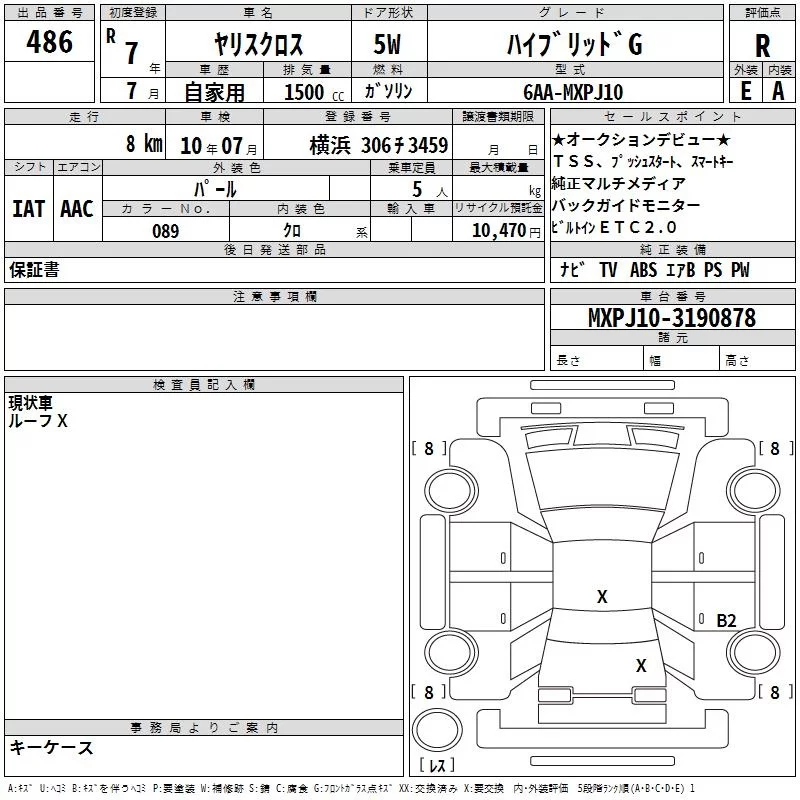The height and width of the screenshot is (800, 800).
Task: Select the 幅 dimension cell
Action: coord(681,360)
